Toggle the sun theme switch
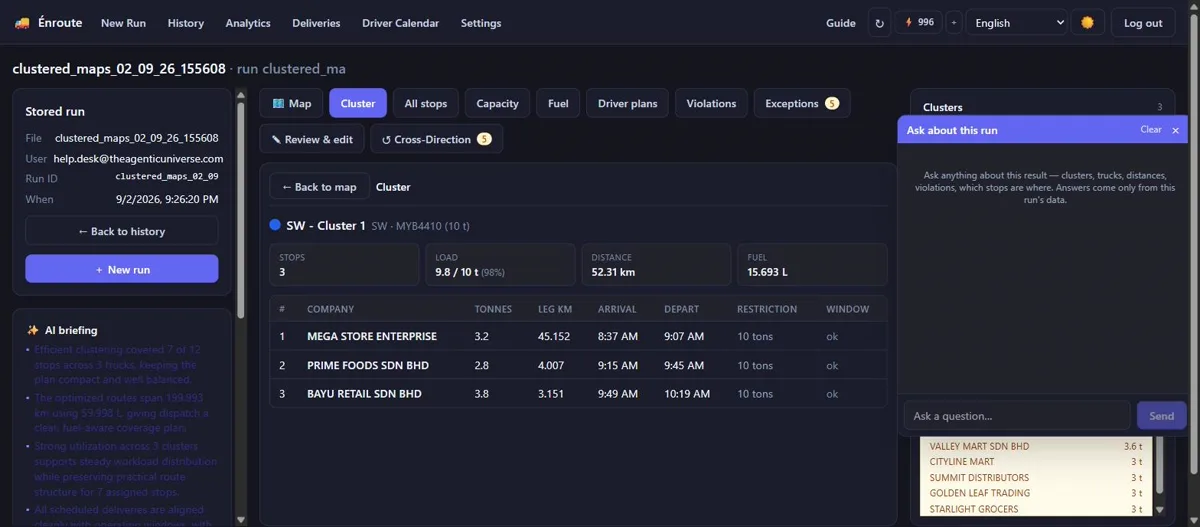1200x527 pixels. [1087, 22]
